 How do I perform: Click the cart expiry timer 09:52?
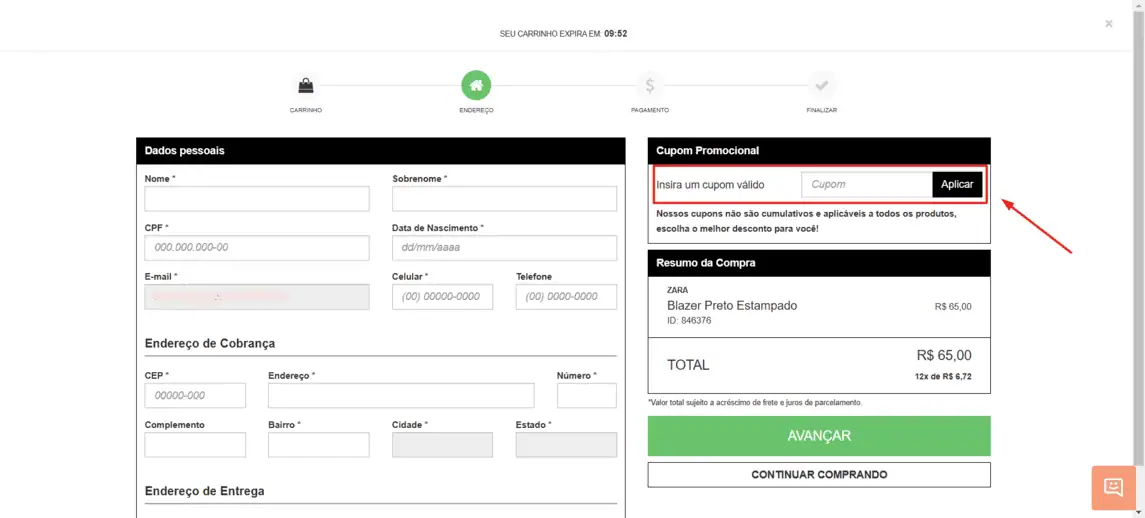point(616,34)
